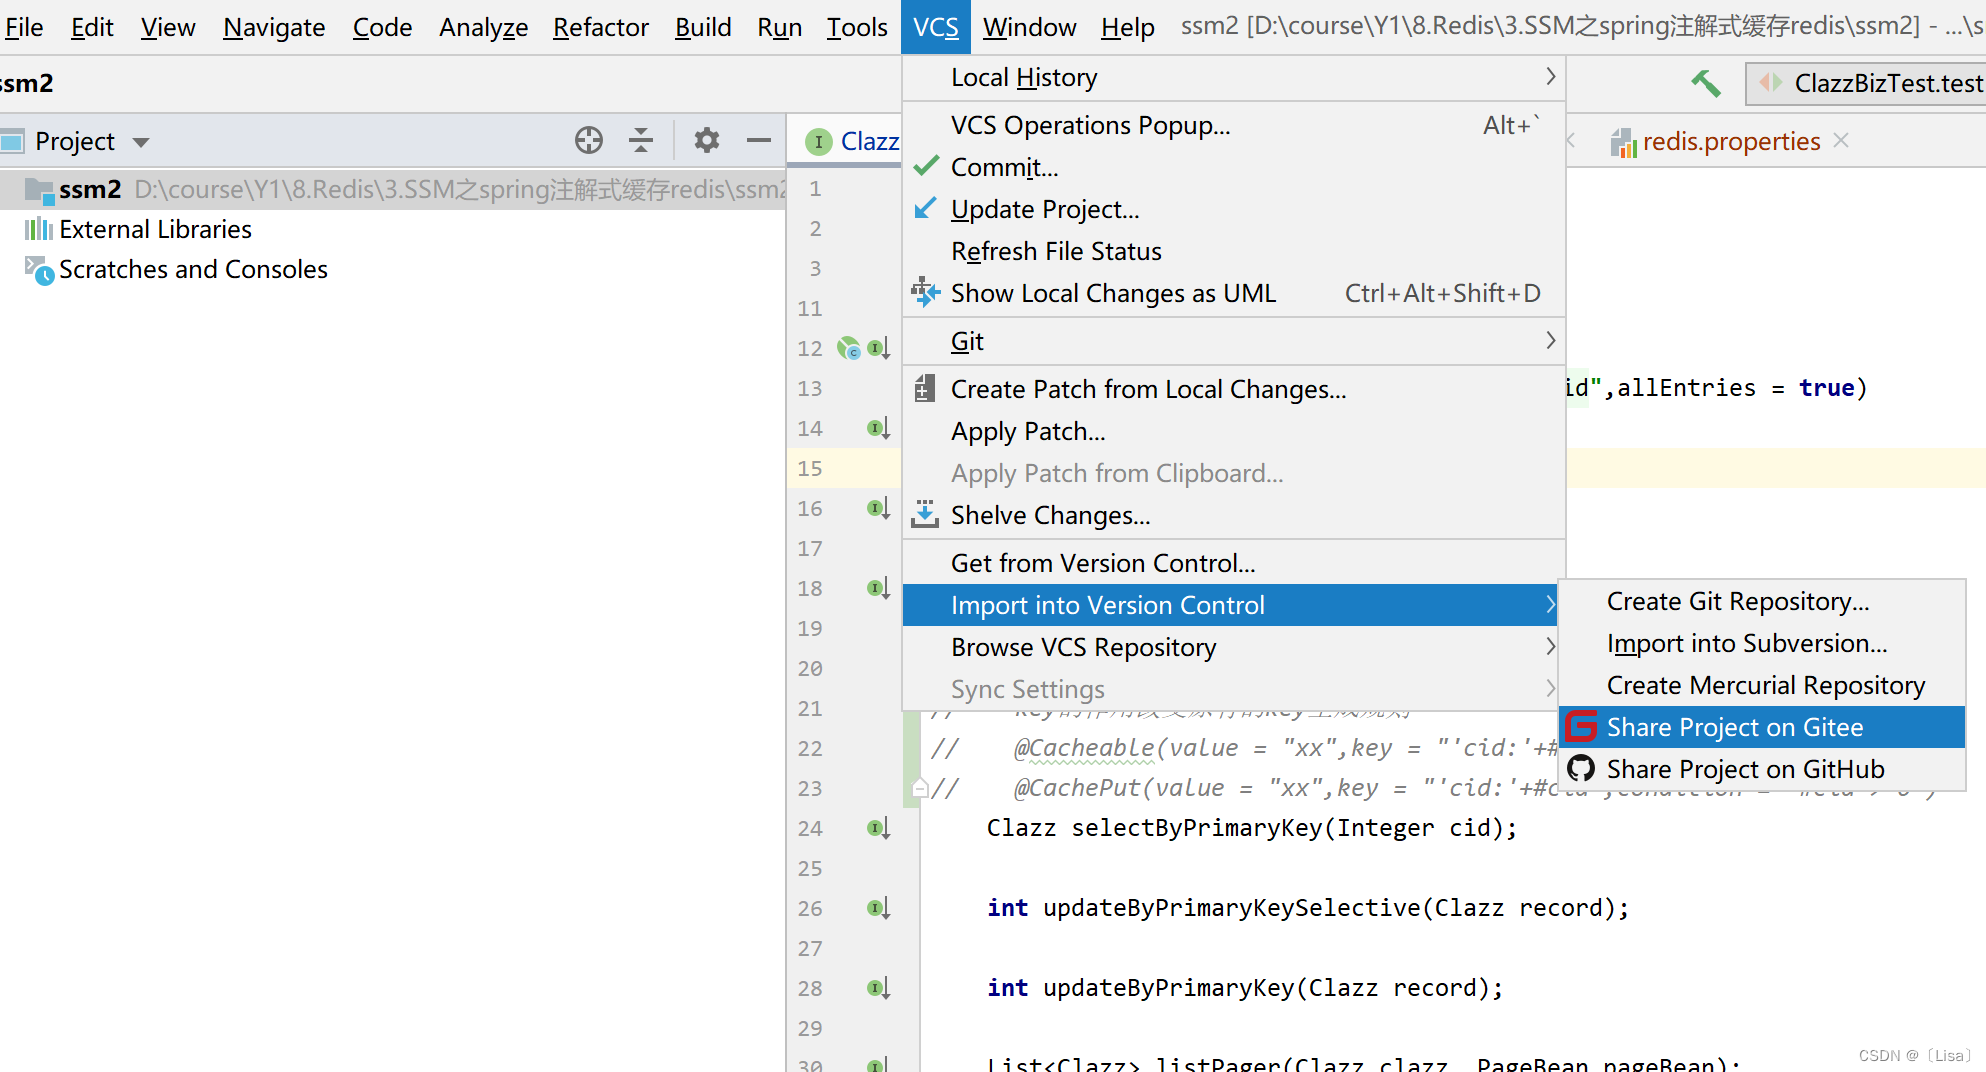Choose Get from Version Control option
Viewport: 1986px width, 1072px height.
(1101, 562)
